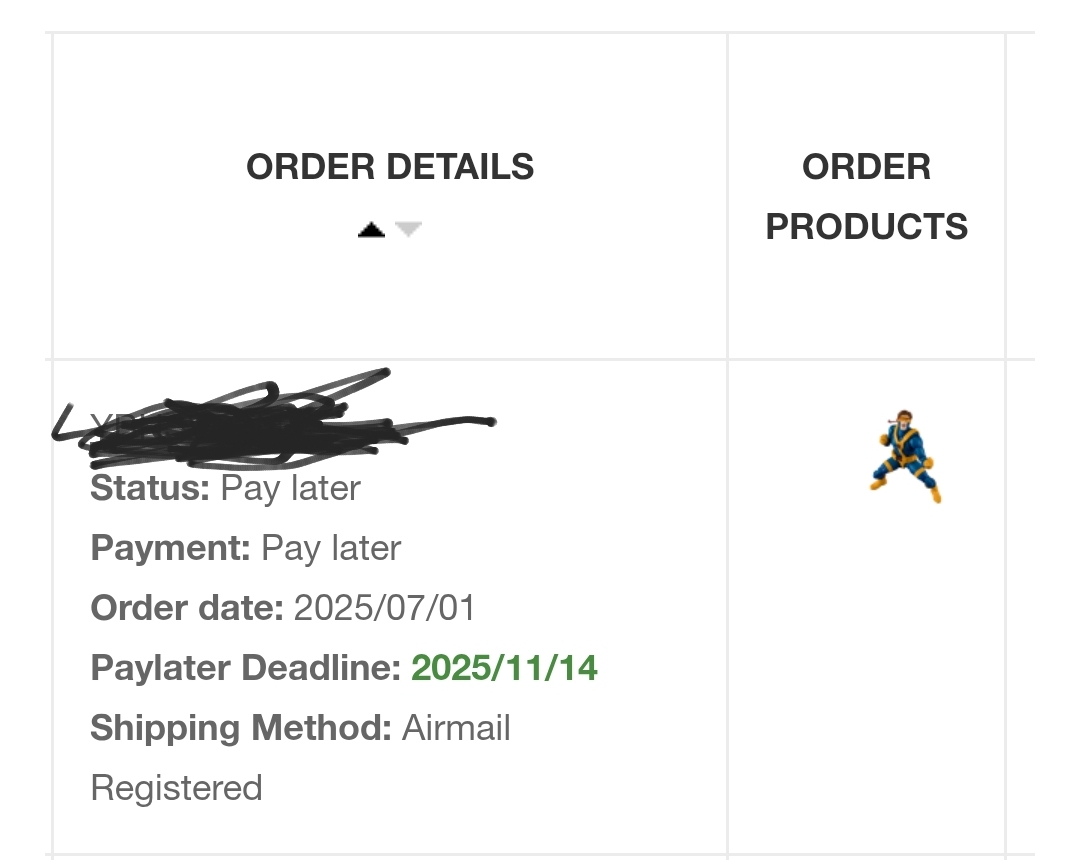
Task: Open the scribbled-out order number link
Action: (x=276, y=421)
